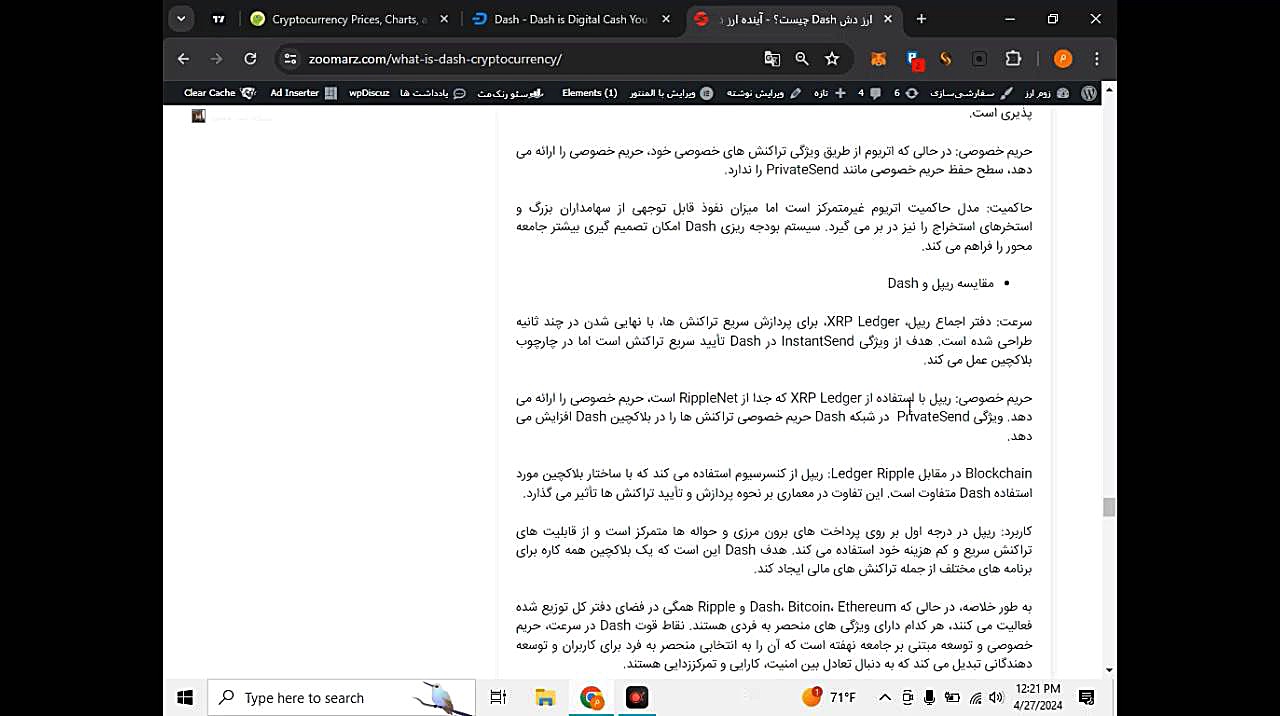
Task: Open the تازه new content menu
Action: 829,93
